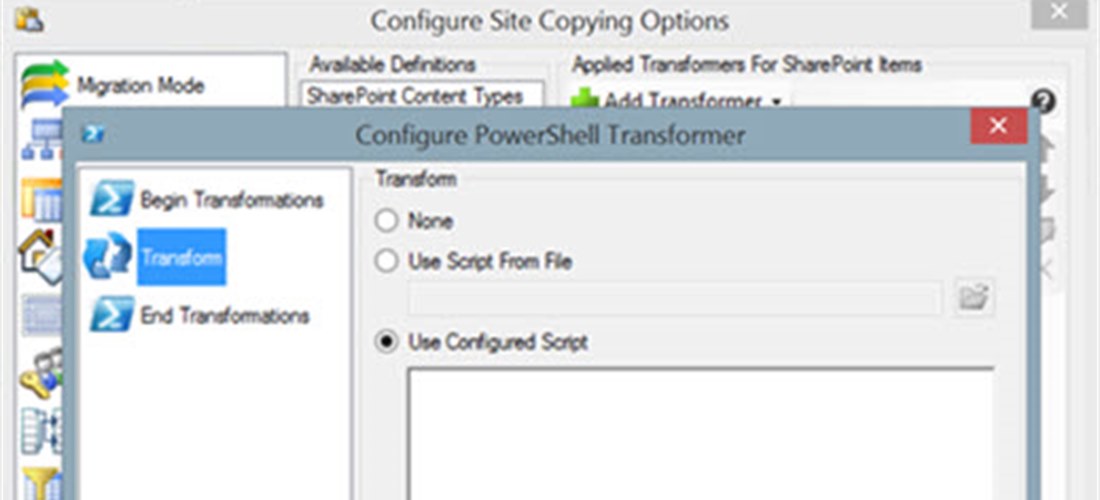Click the Add Transformer button text

pos(683,102)
